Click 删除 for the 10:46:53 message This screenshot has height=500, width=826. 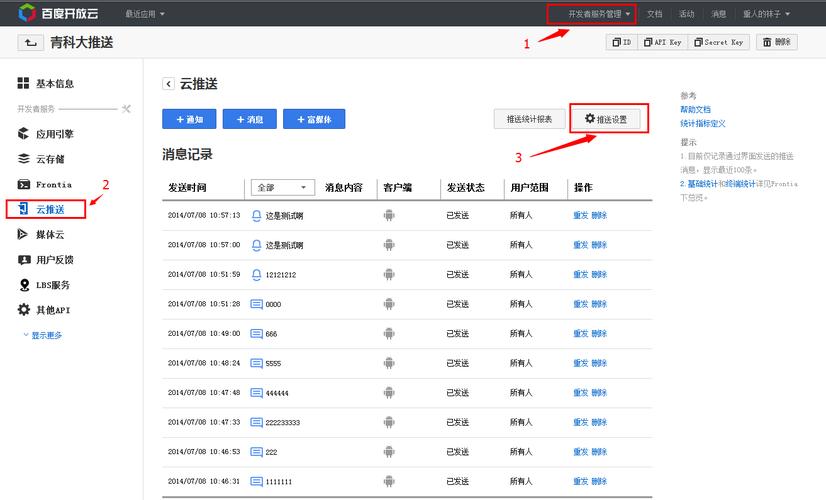599,452
